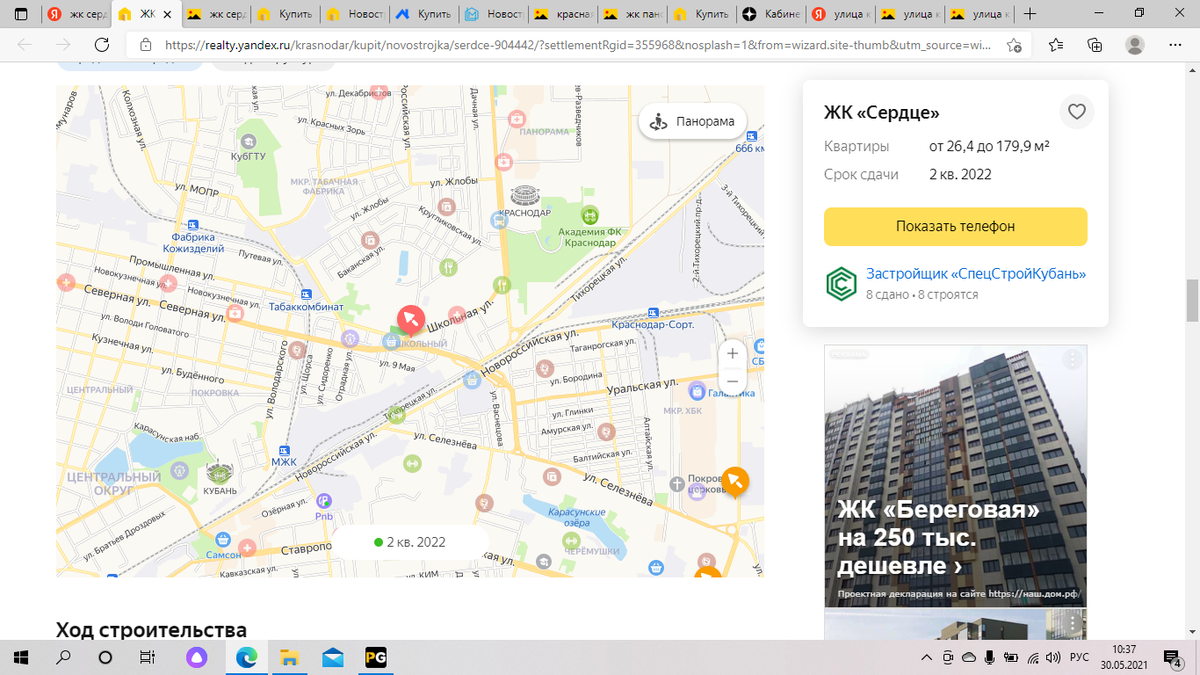Click the Фабрика Кожизделий stop icon

191,226
